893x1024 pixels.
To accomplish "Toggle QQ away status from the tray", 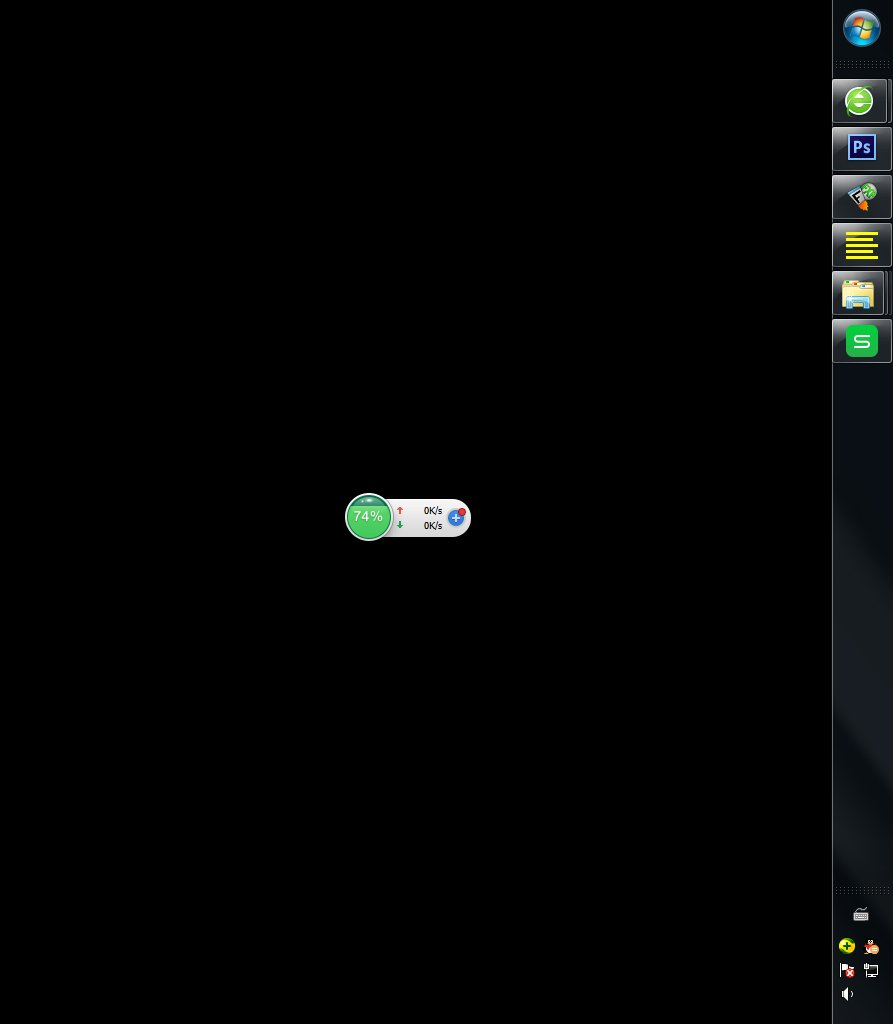I will [x=871, y=946].
